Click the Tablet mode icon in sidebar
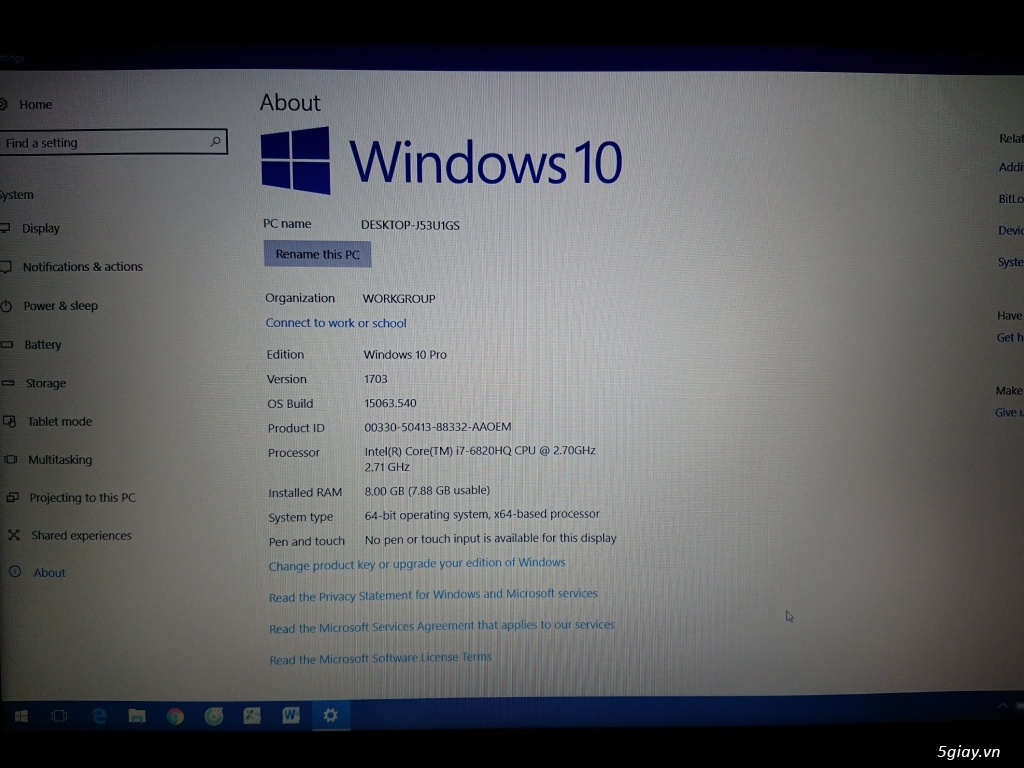 point(9,421)
